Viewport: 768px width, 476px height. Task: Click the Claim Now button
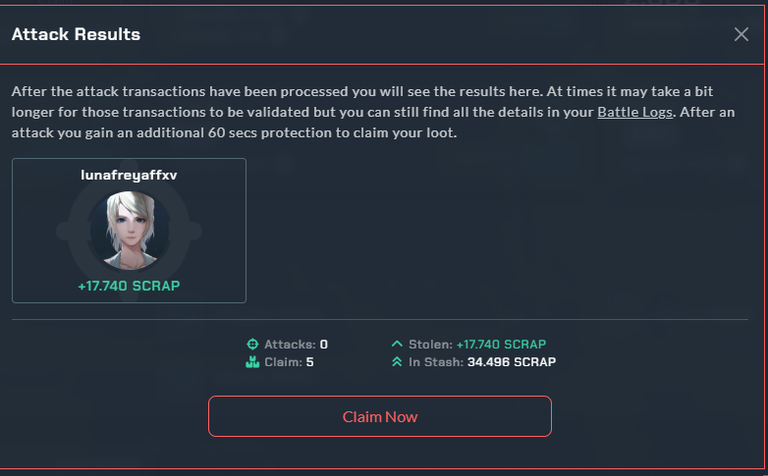tap(380, 416)
